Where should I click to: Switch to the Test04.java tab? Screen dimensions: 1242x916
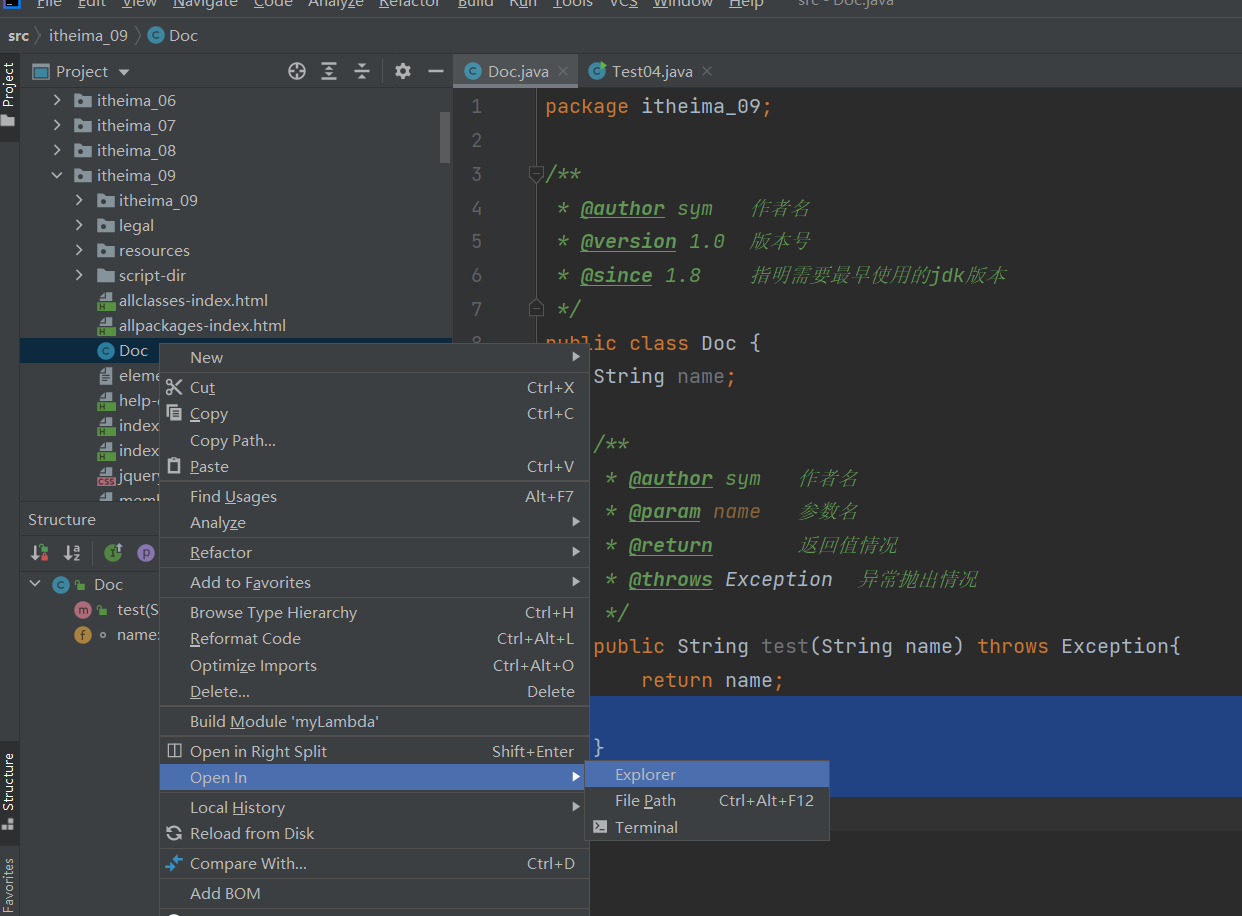[652, 71]
